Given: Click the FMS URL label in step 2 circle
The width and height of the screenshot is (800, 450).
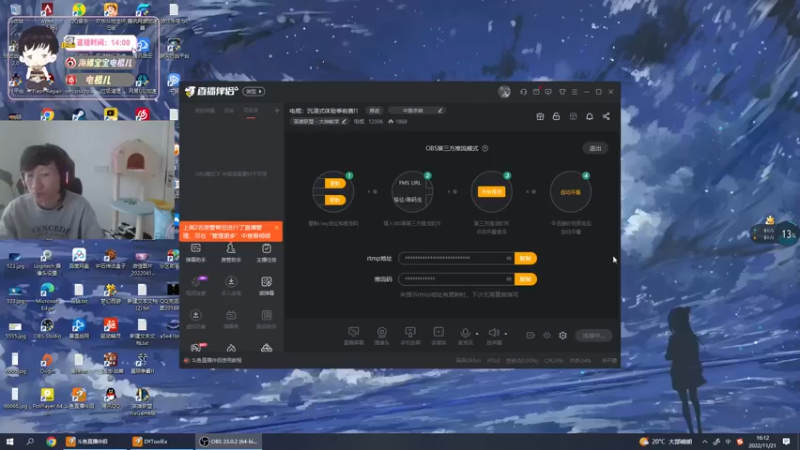Looking at the screenshot, I should click(x=410, y=183).
